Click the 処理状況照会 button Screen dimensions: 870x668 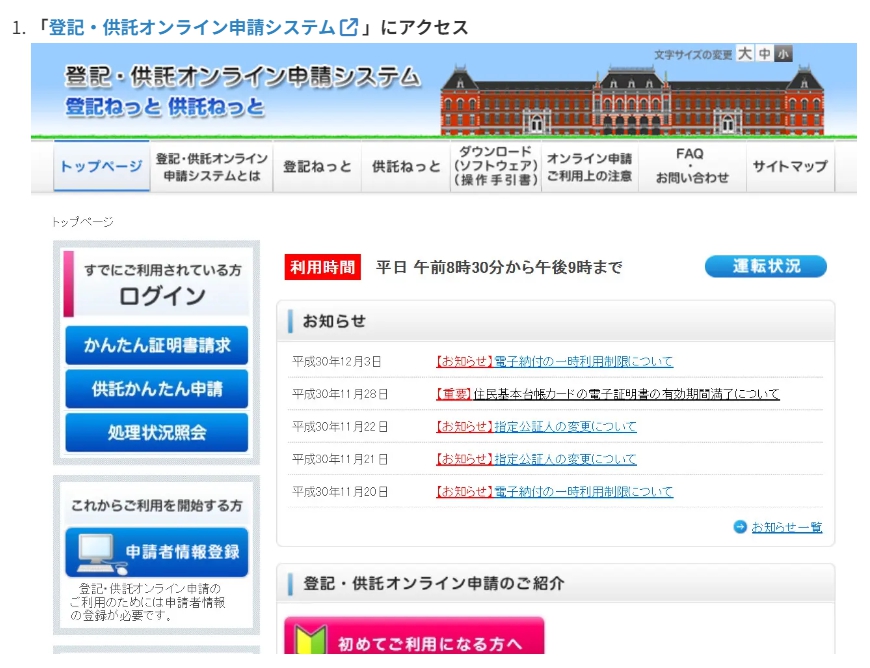tap(156, 433)
